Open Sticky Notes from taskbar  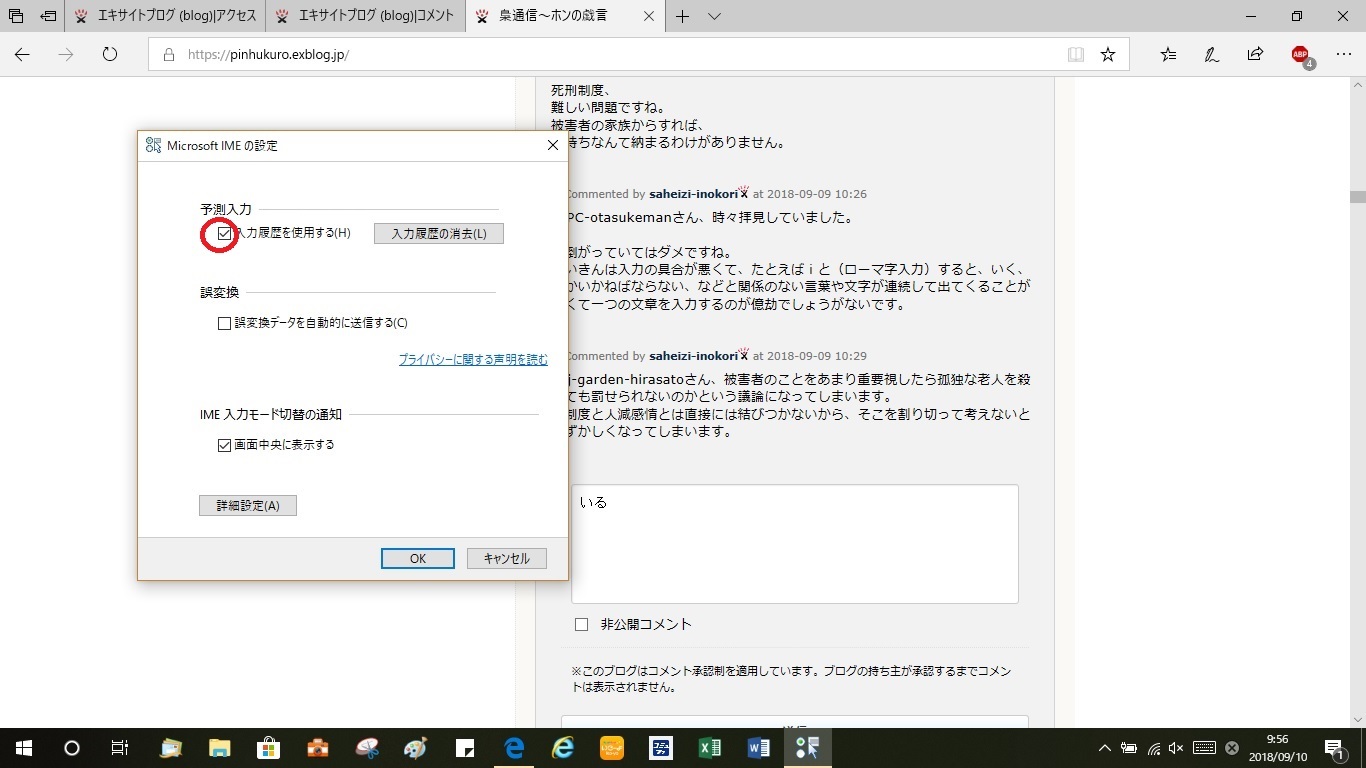point(465,748)
